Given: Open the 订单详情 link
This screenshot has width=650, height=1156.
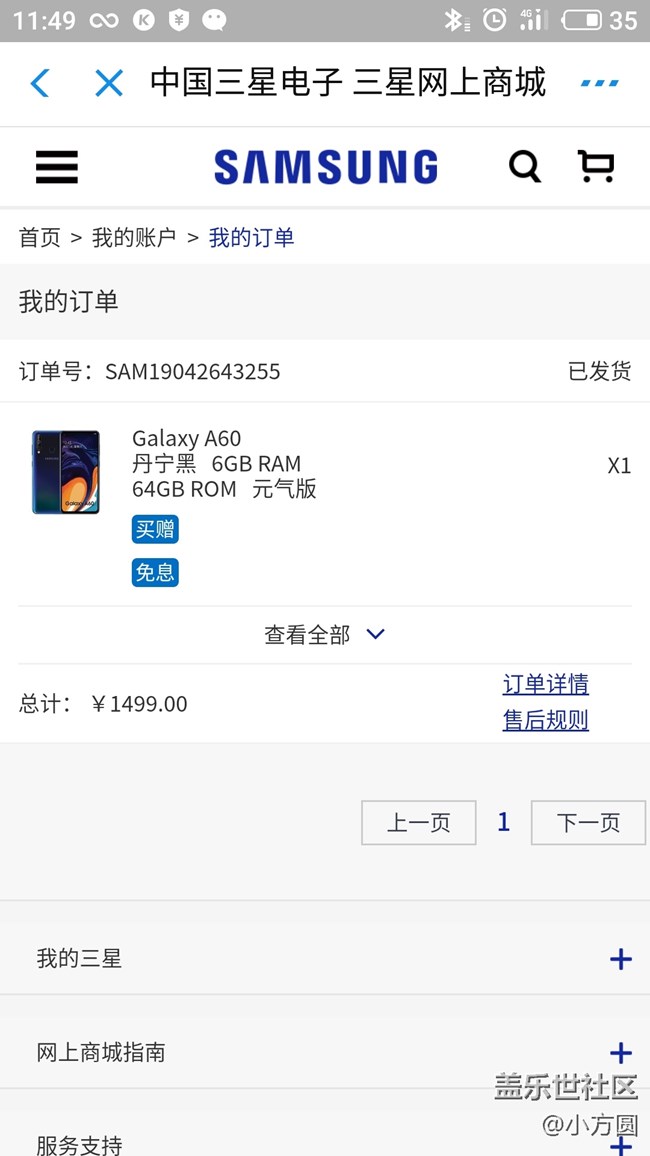Looking at the screenshot, I should point(545,684).
